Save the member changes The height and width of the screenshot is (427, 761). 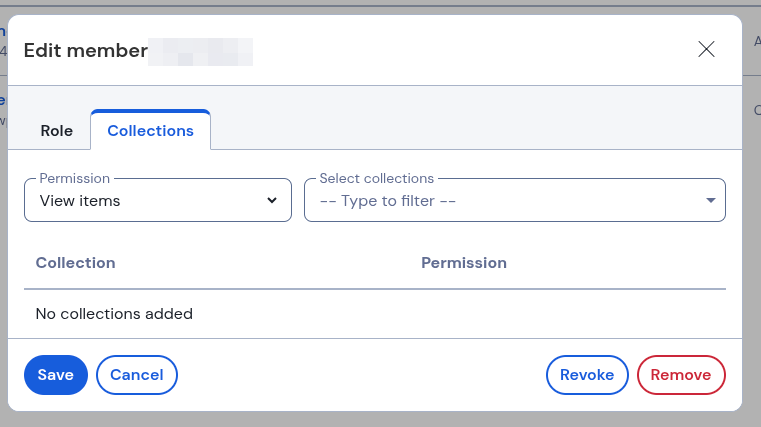pos(56,375)
